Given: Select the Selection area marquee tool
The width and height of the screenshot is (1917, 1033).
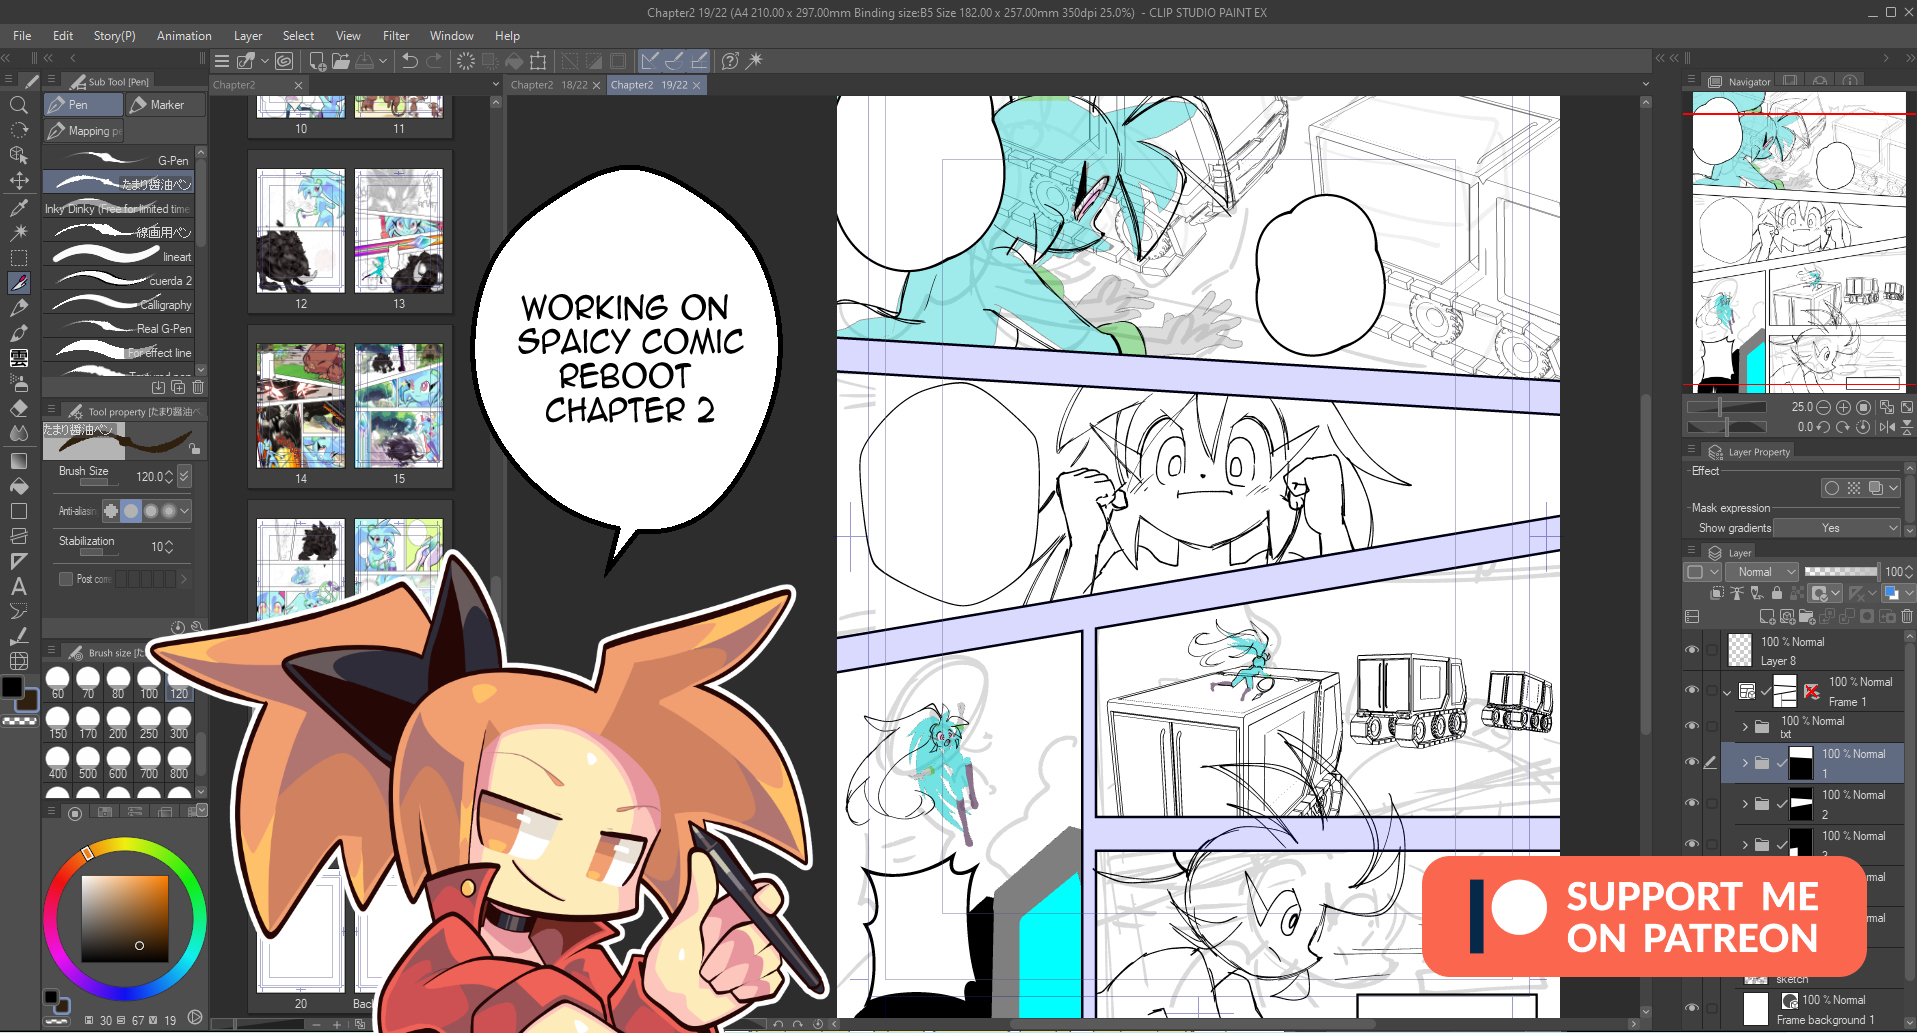Looking at the screenshot, I should 18,258.
